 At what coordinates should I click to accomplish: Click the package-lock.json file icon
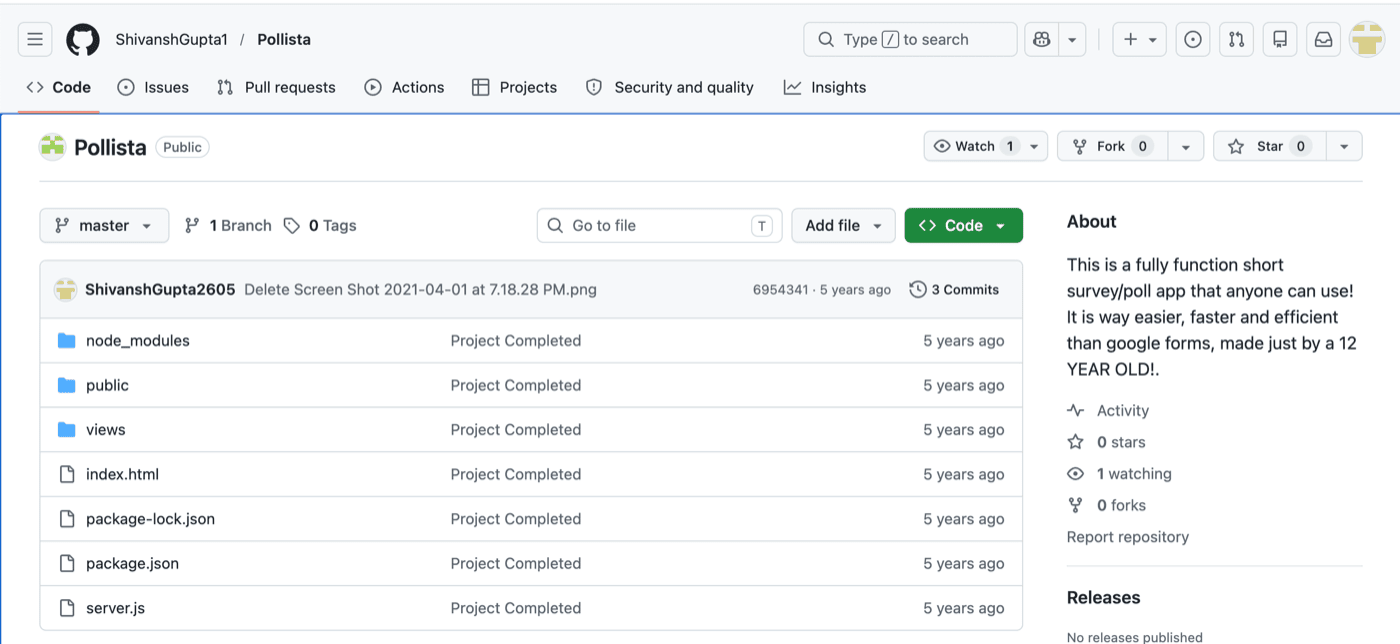click(x=67, y=519)
